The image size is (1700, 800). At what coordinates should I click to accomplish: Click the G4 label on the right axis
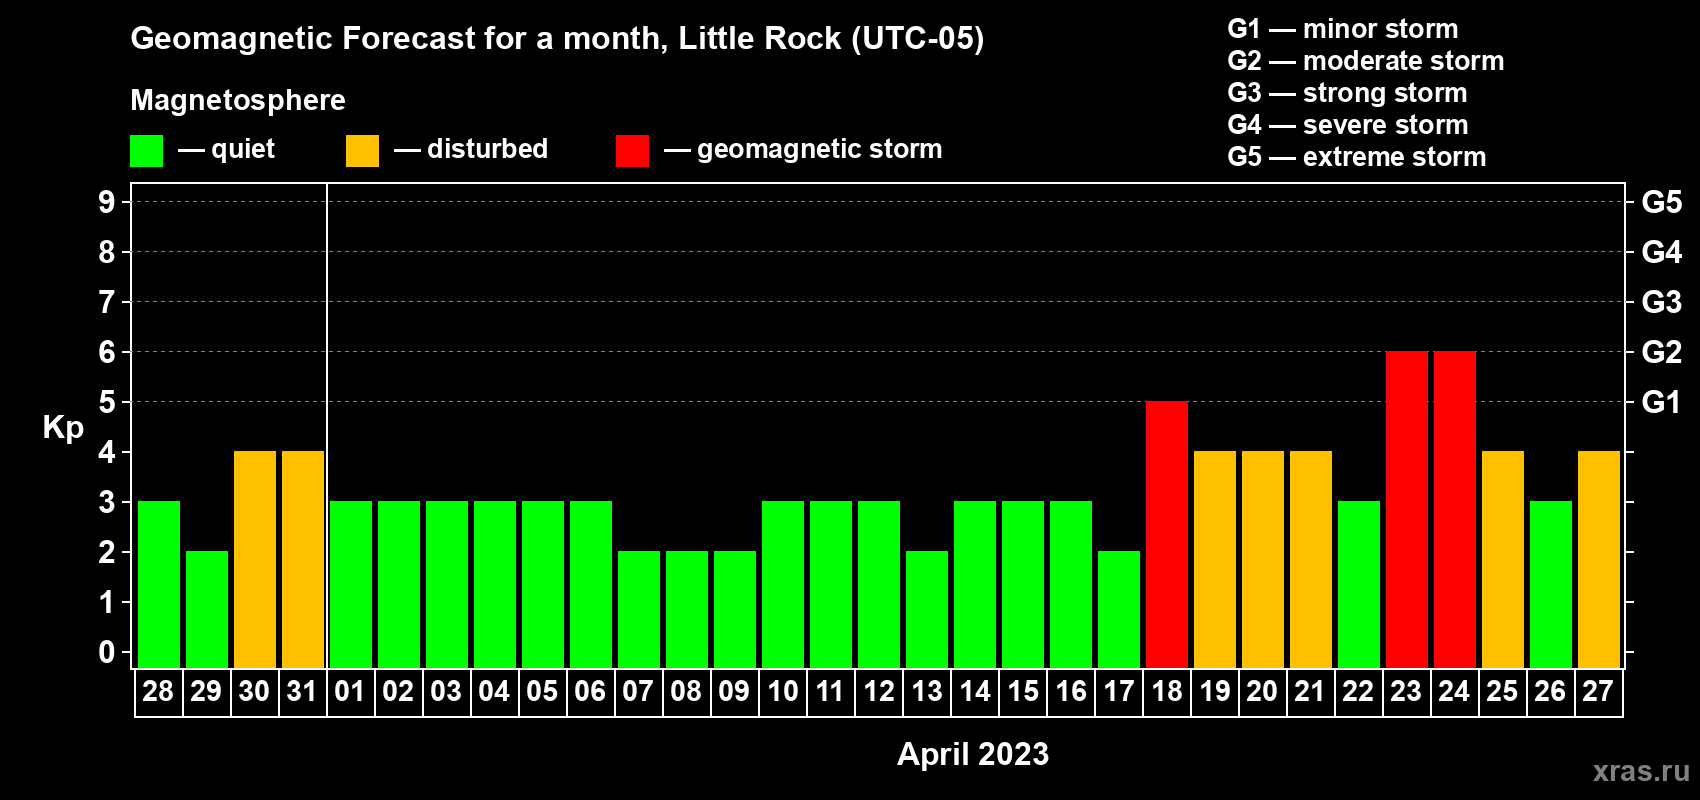click(1662, 252)
